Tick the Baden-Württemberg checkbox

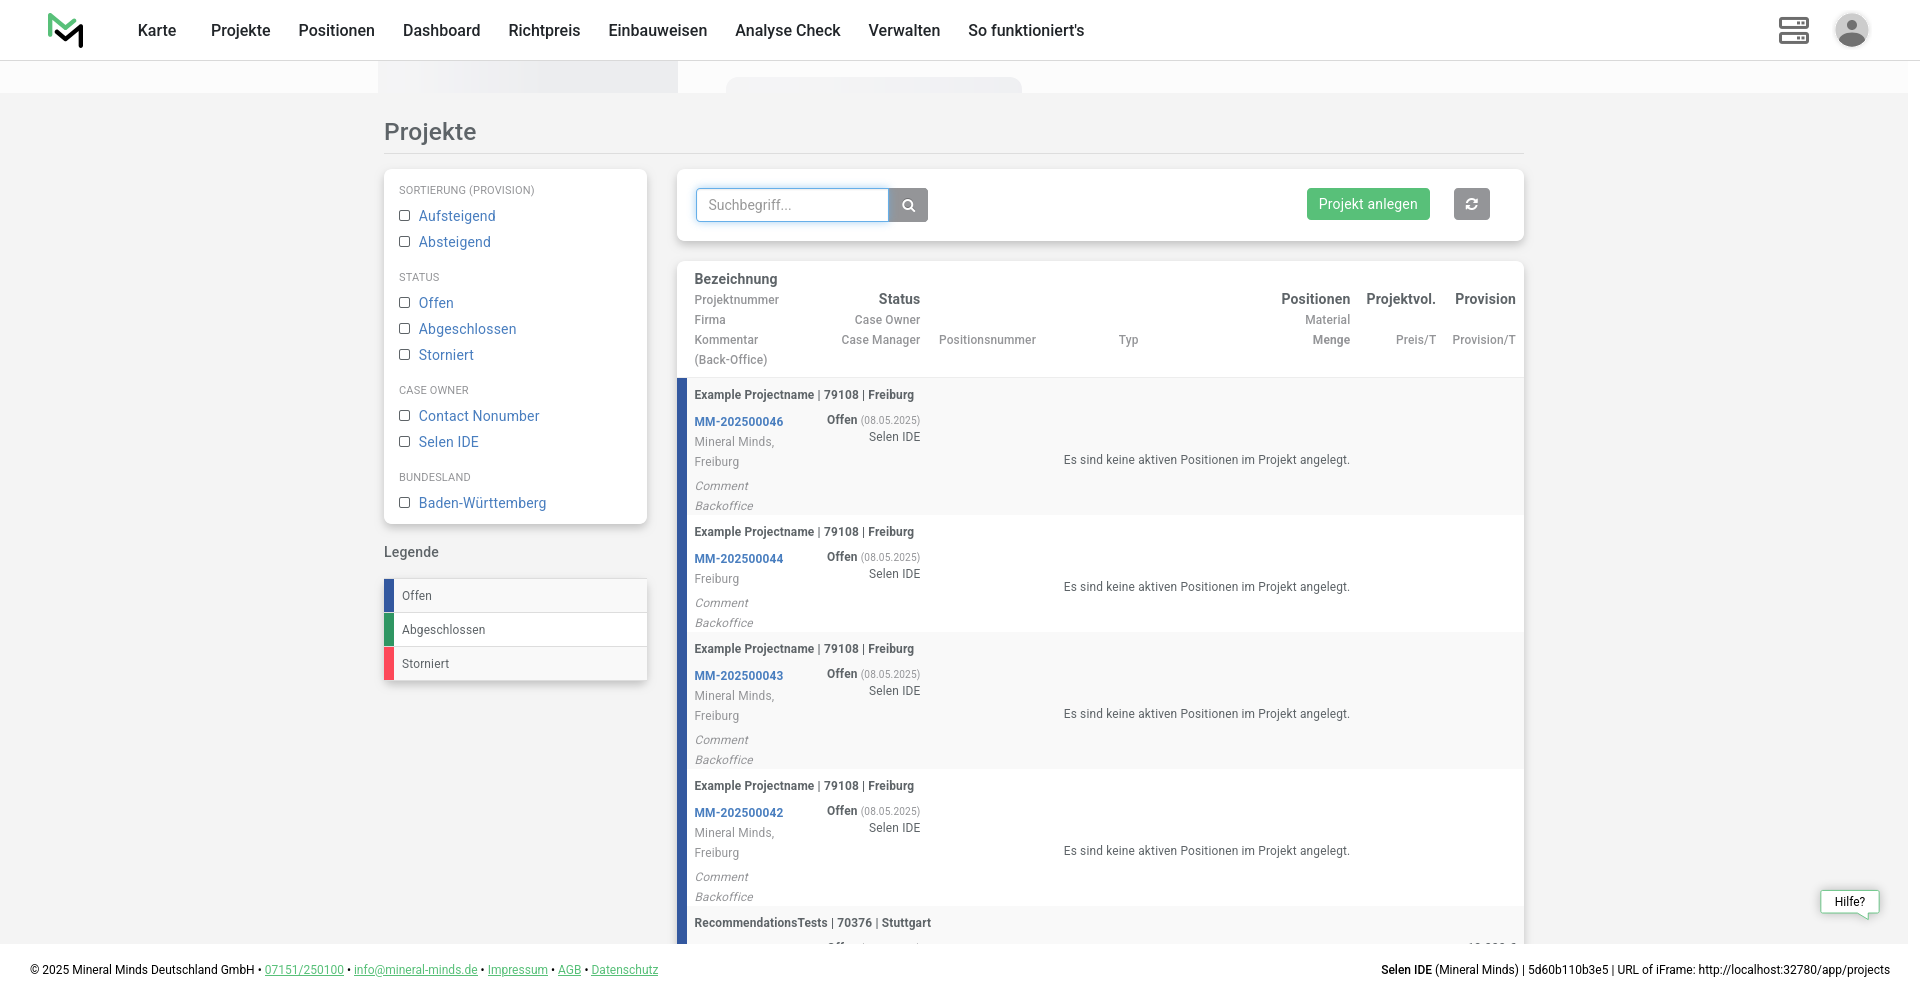click(x=405, y=503)
